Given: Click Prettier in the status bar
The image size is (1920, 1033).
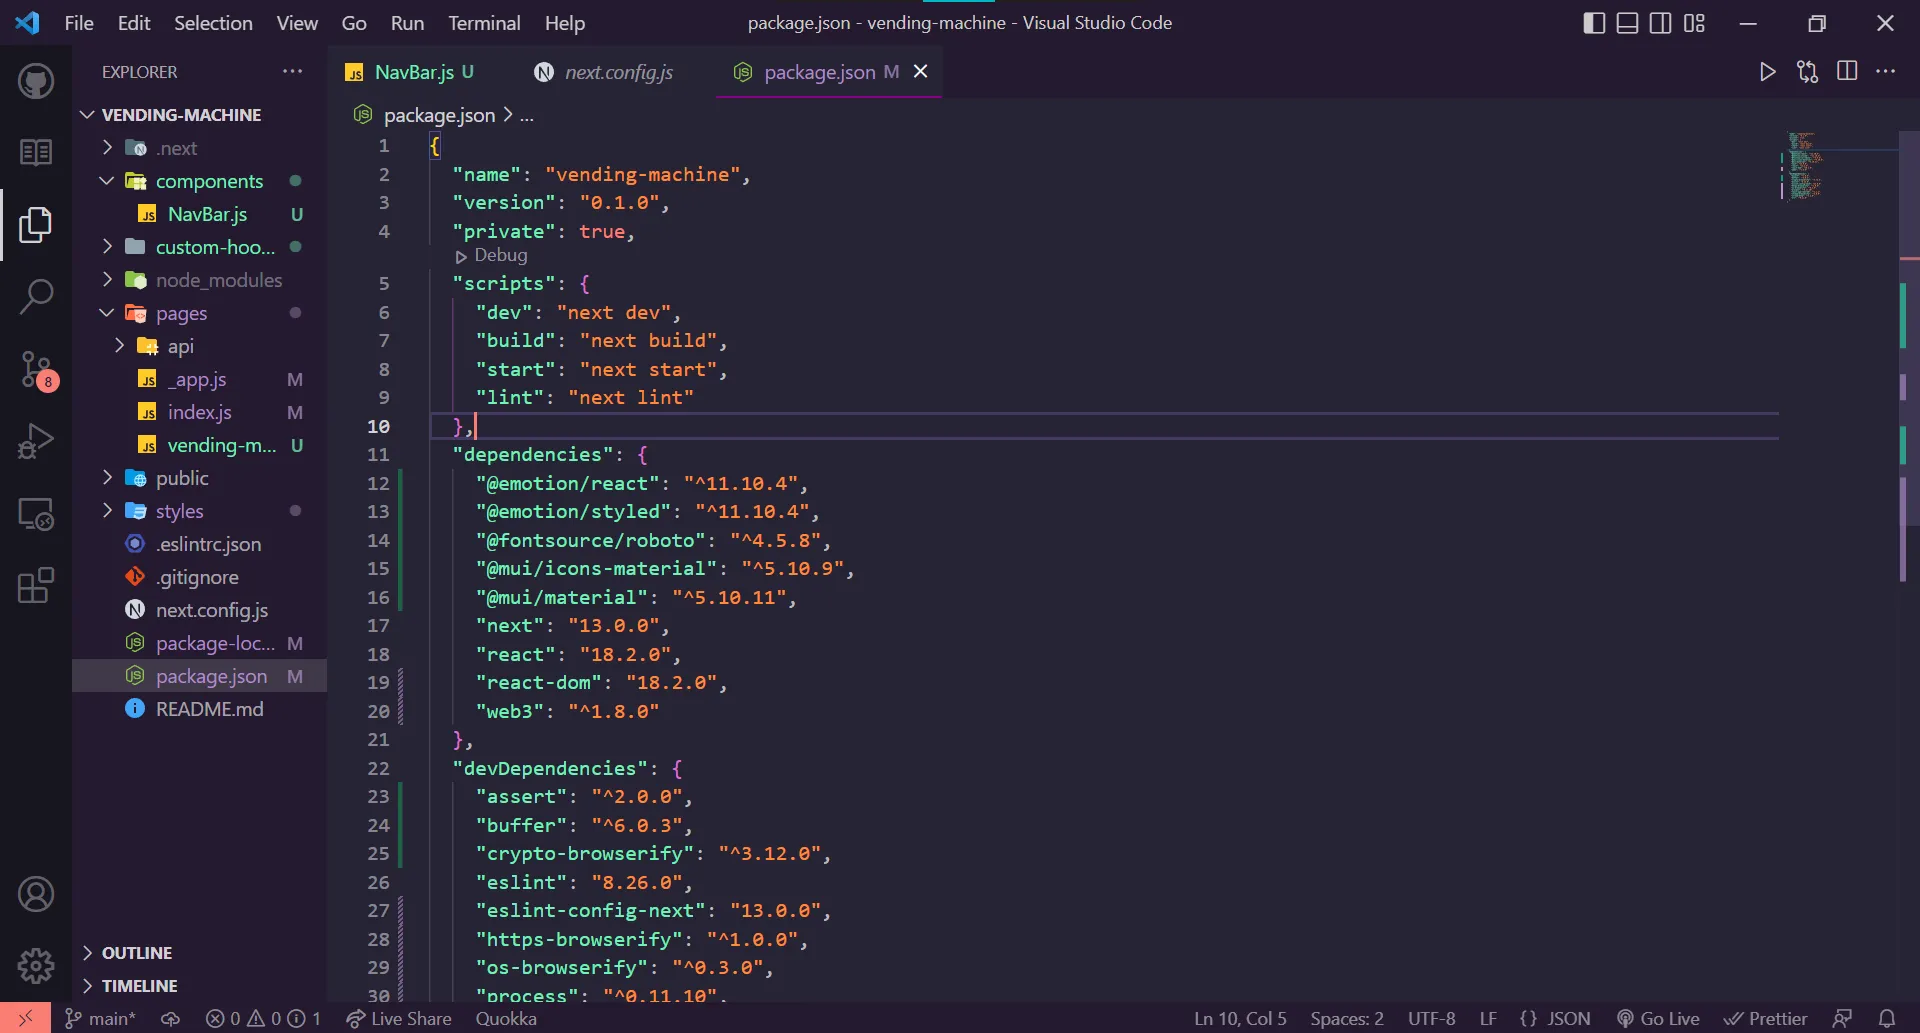Looking at the screenshot, I should pos(1766,1019).
